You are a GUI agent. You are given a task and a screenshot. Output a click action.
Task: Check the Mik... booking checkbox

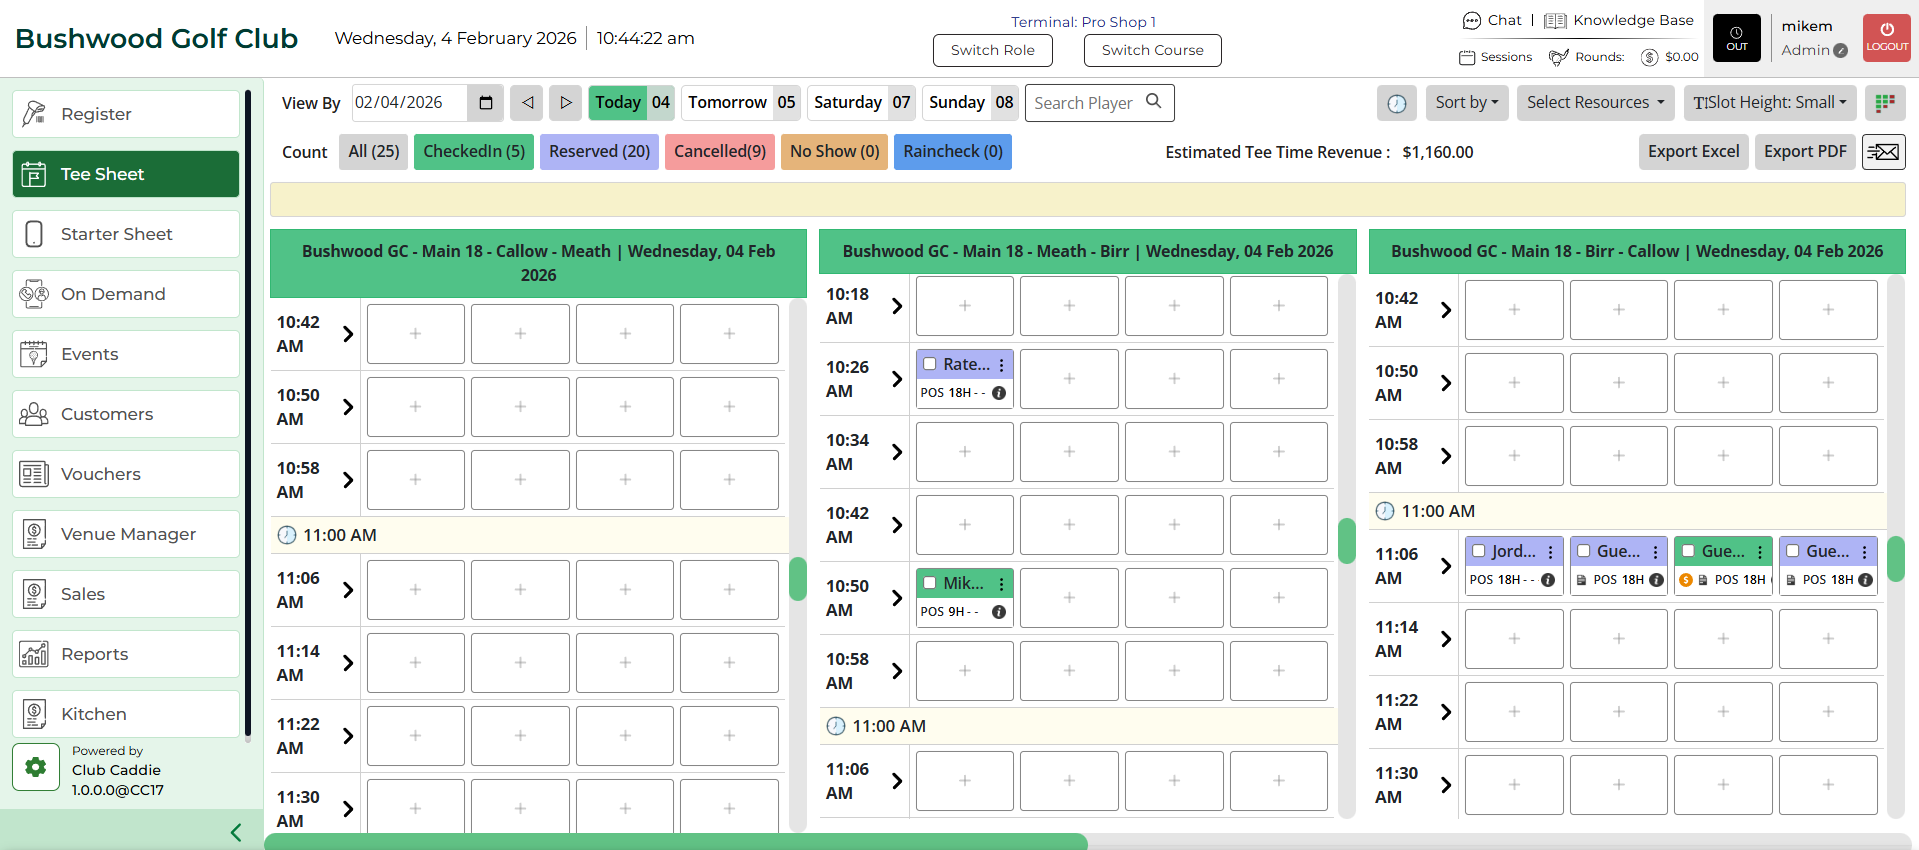[x=930, y=583]
